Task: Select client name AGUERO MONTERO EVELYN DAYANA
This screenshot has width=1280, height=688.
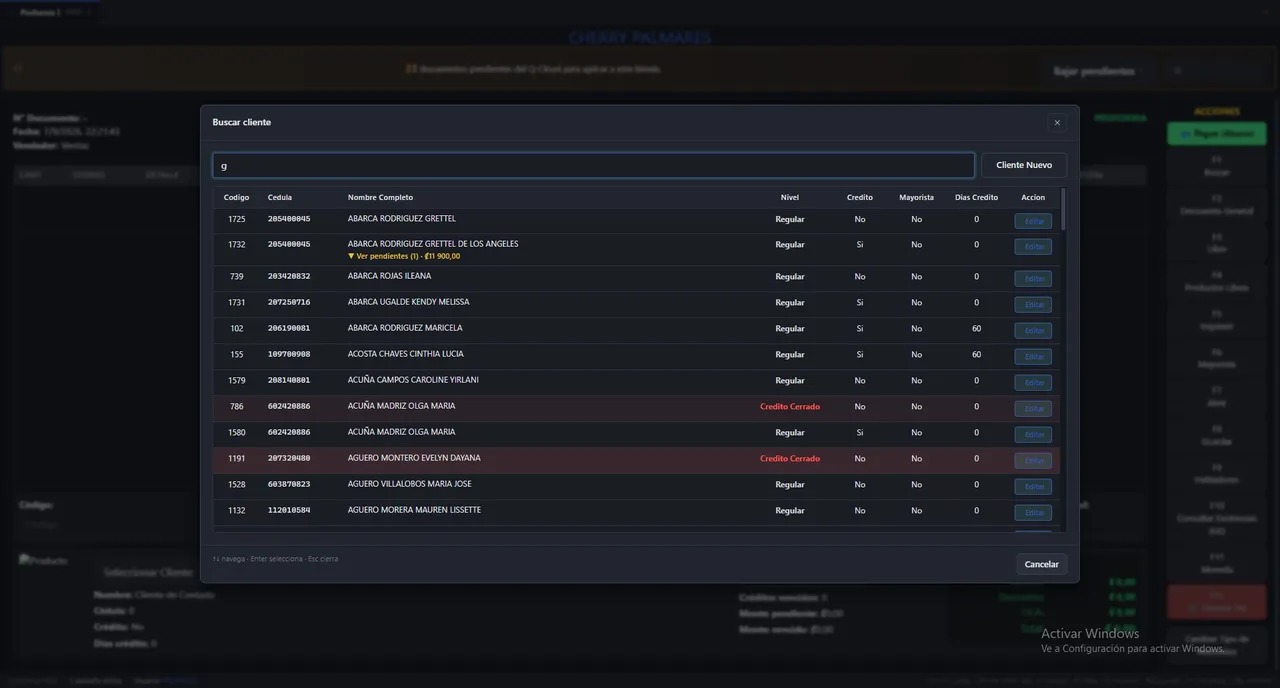Action: (414, 458)
